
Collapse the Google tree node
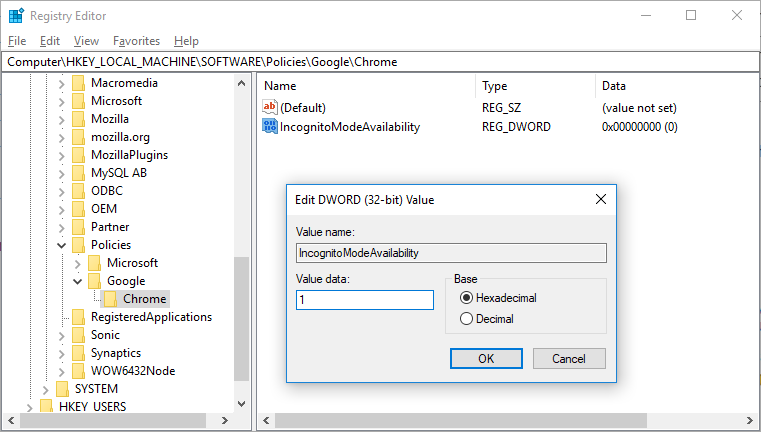coord(78,281)
